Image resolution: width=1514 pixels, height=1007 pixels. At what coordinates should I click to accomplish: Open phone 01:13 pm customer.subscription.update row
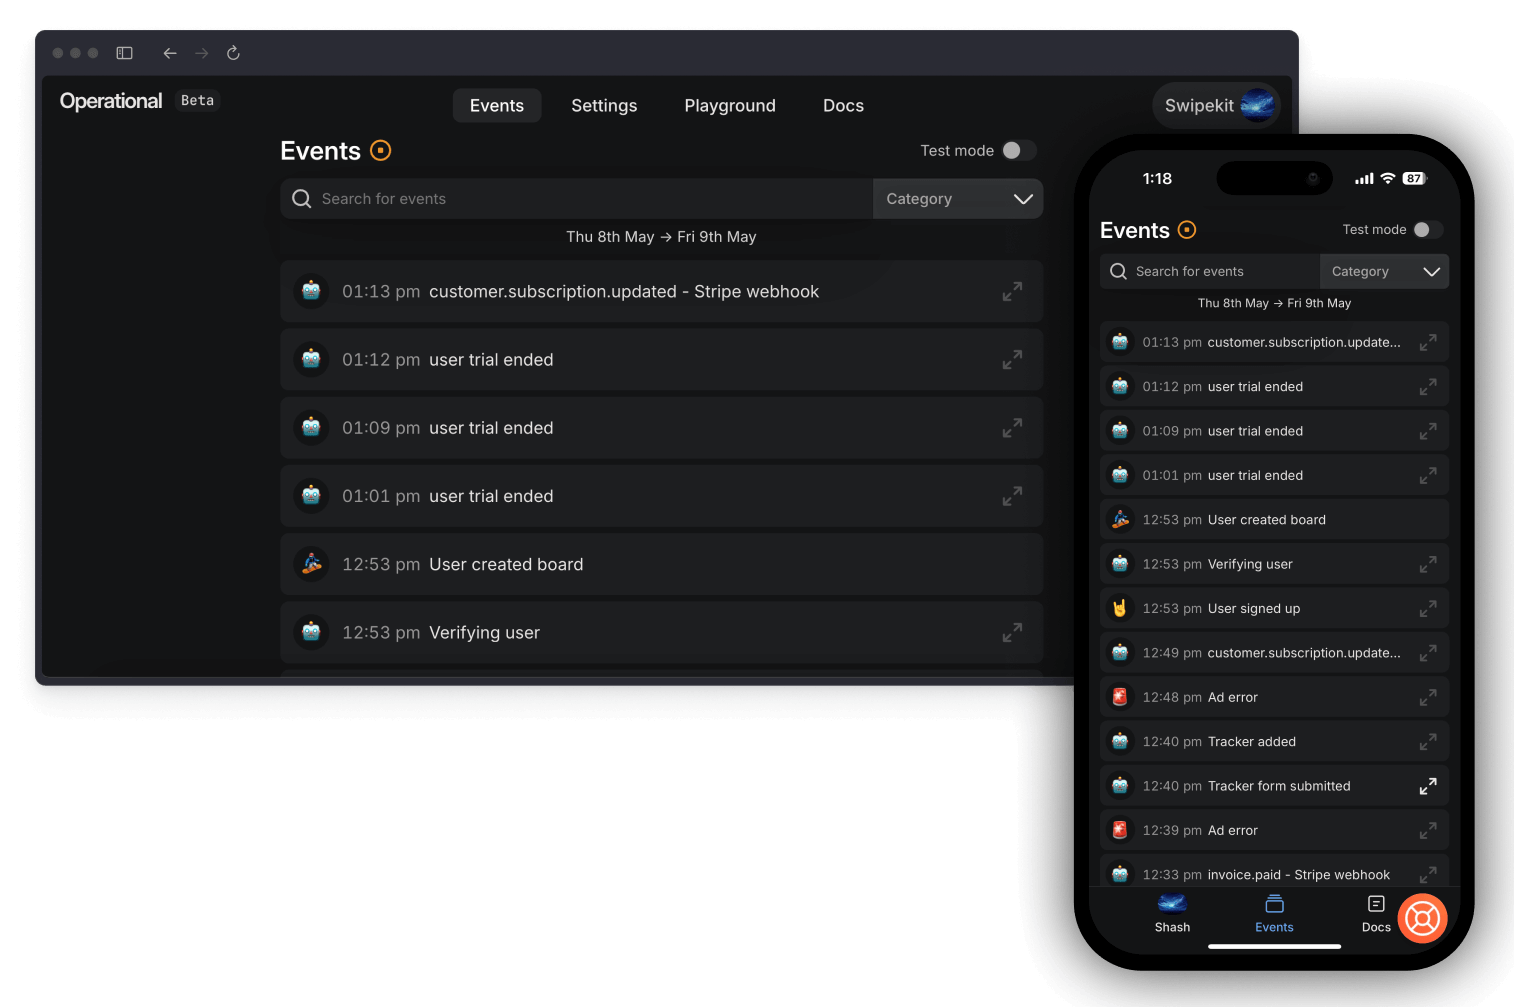pyautogui.click(x=1274, y=342)
